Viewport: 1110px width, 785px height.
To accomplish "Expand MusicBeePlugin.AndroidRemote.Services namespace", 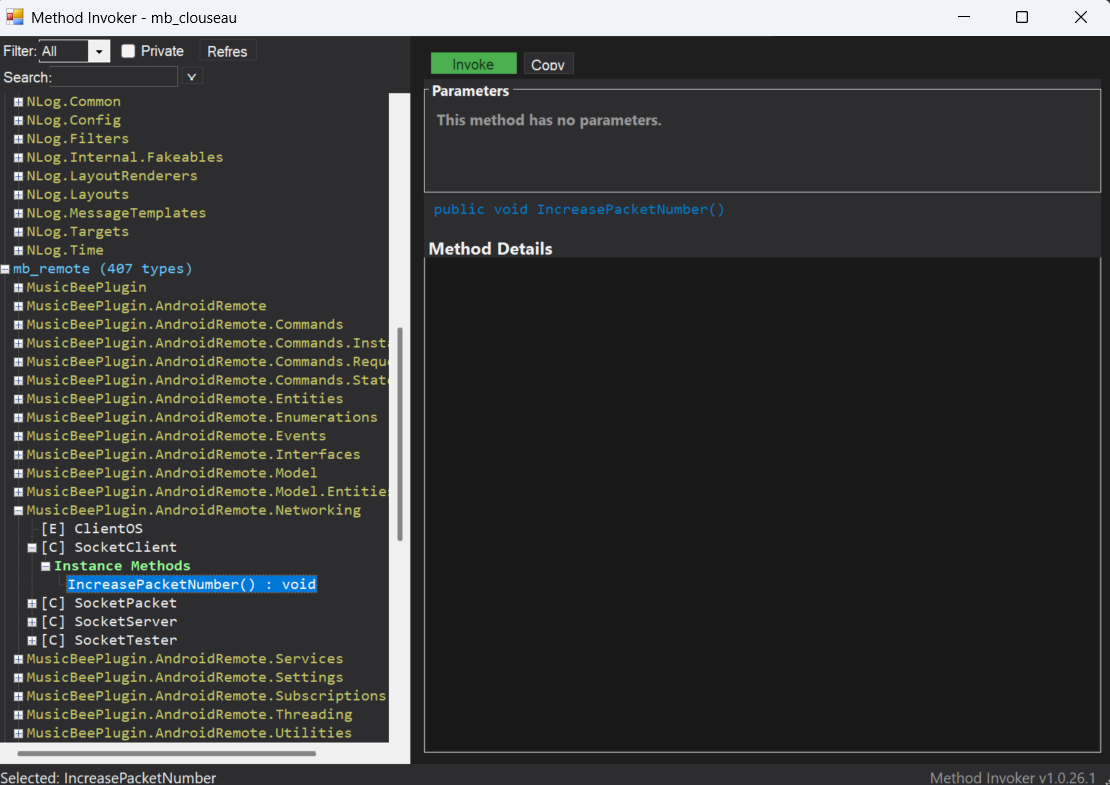I will click(18, 659).
